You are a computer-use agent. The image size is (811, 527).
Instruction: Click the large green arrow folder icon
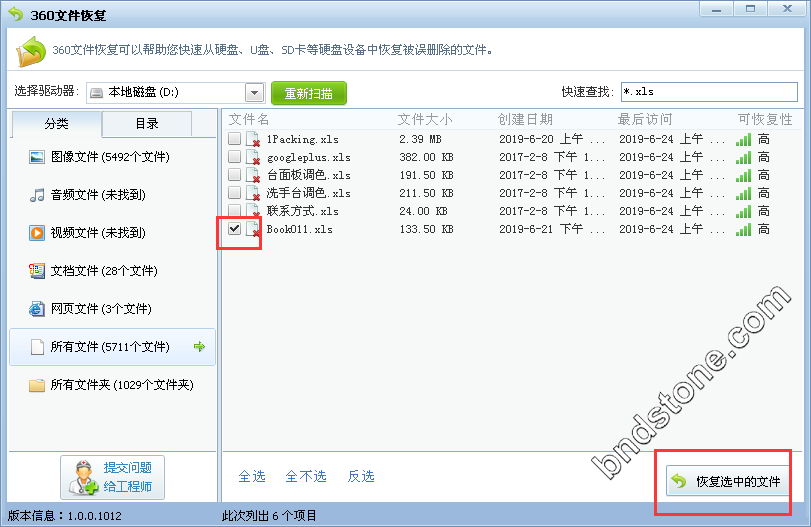point(31,51)
